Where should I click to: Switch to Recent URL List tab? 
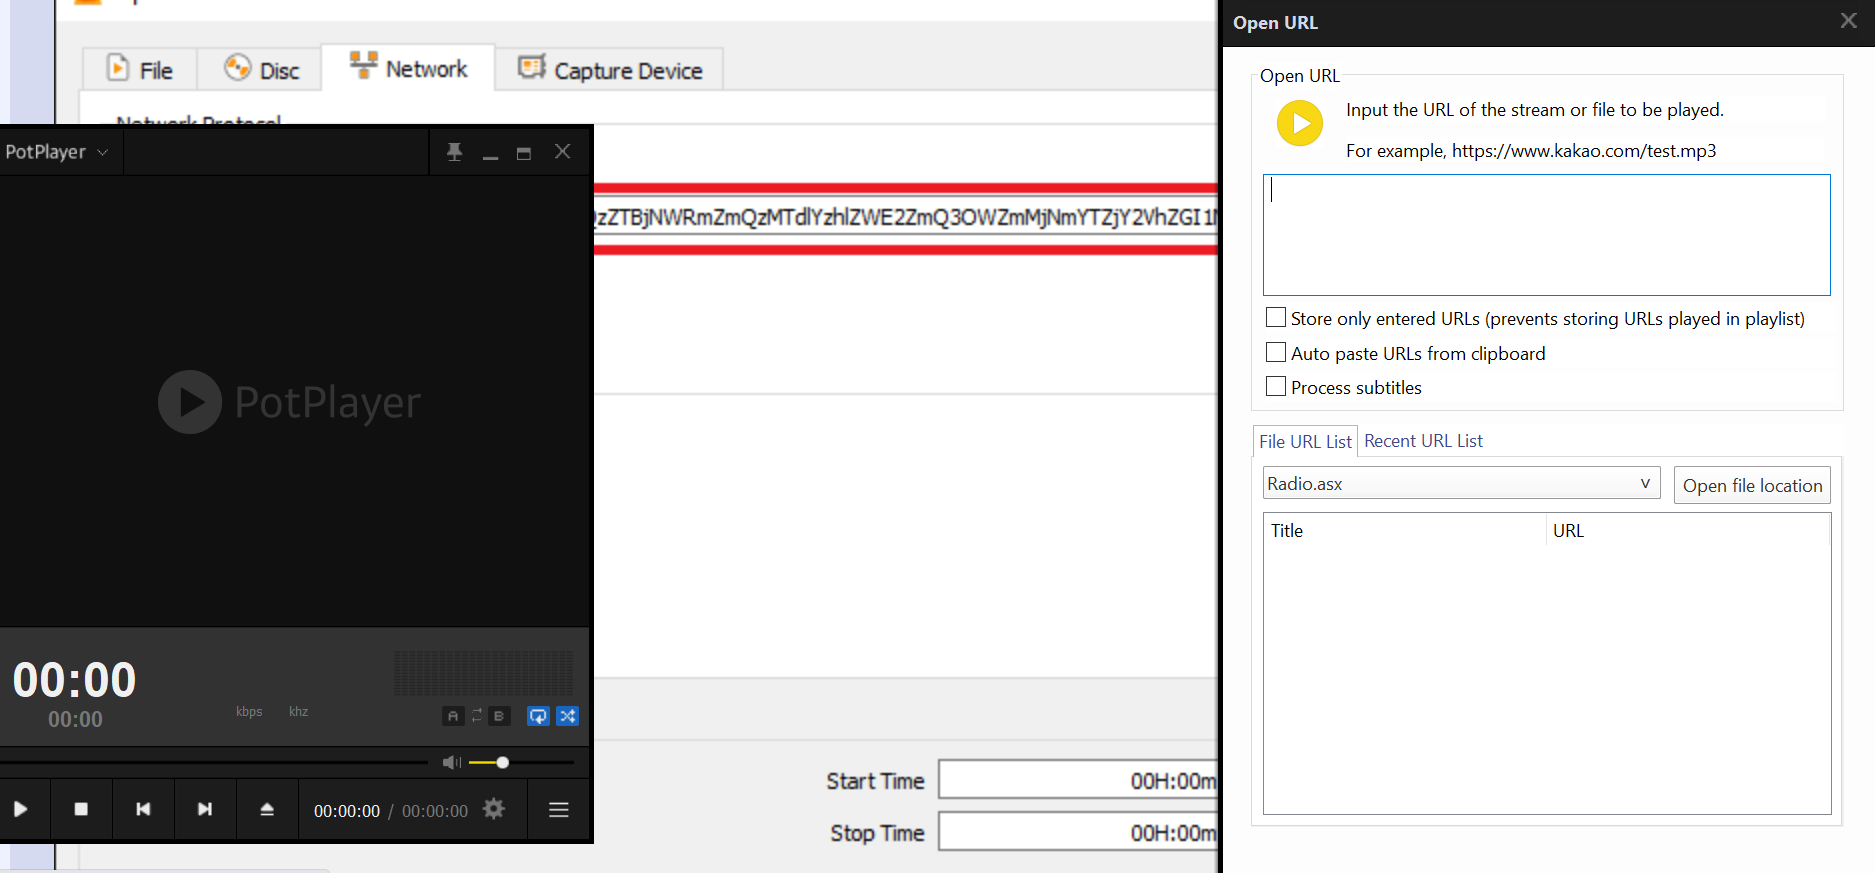[x=1423, y=441]
